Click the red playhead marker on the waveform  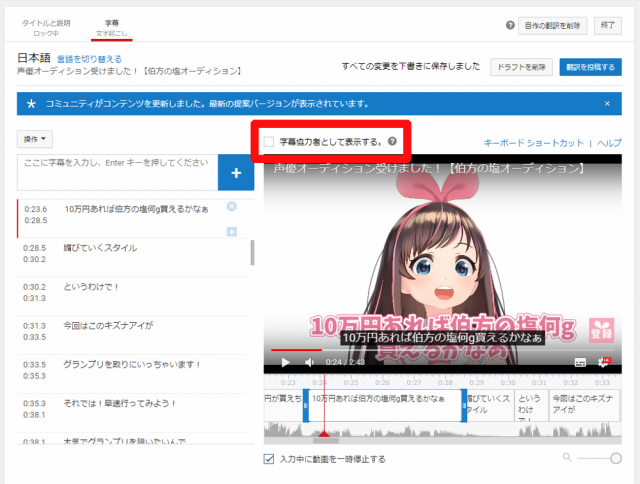pyautogui.click(x=324, y=434)
